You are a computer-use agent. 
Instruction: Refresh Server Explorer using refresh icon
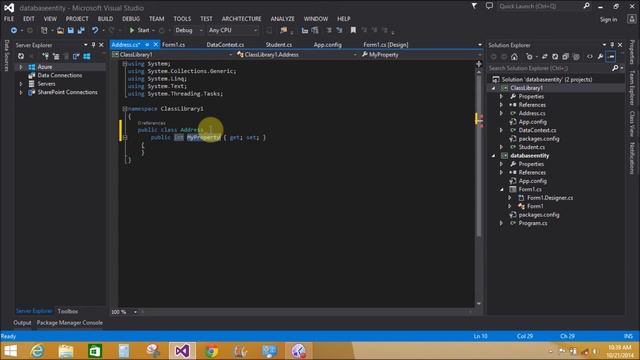click(21, 56)
